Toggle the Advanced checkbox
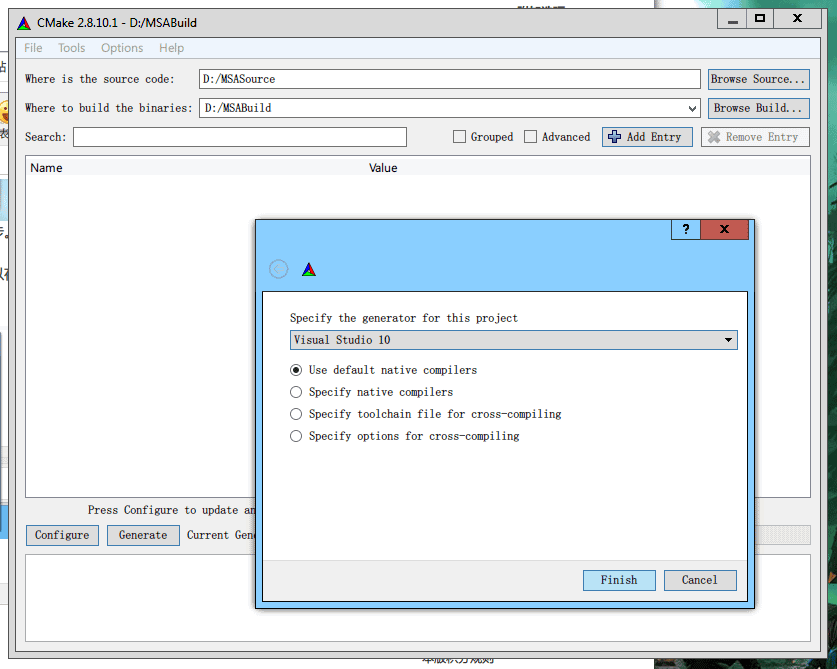This screenshot has width=837, height=669. (531, 137)
